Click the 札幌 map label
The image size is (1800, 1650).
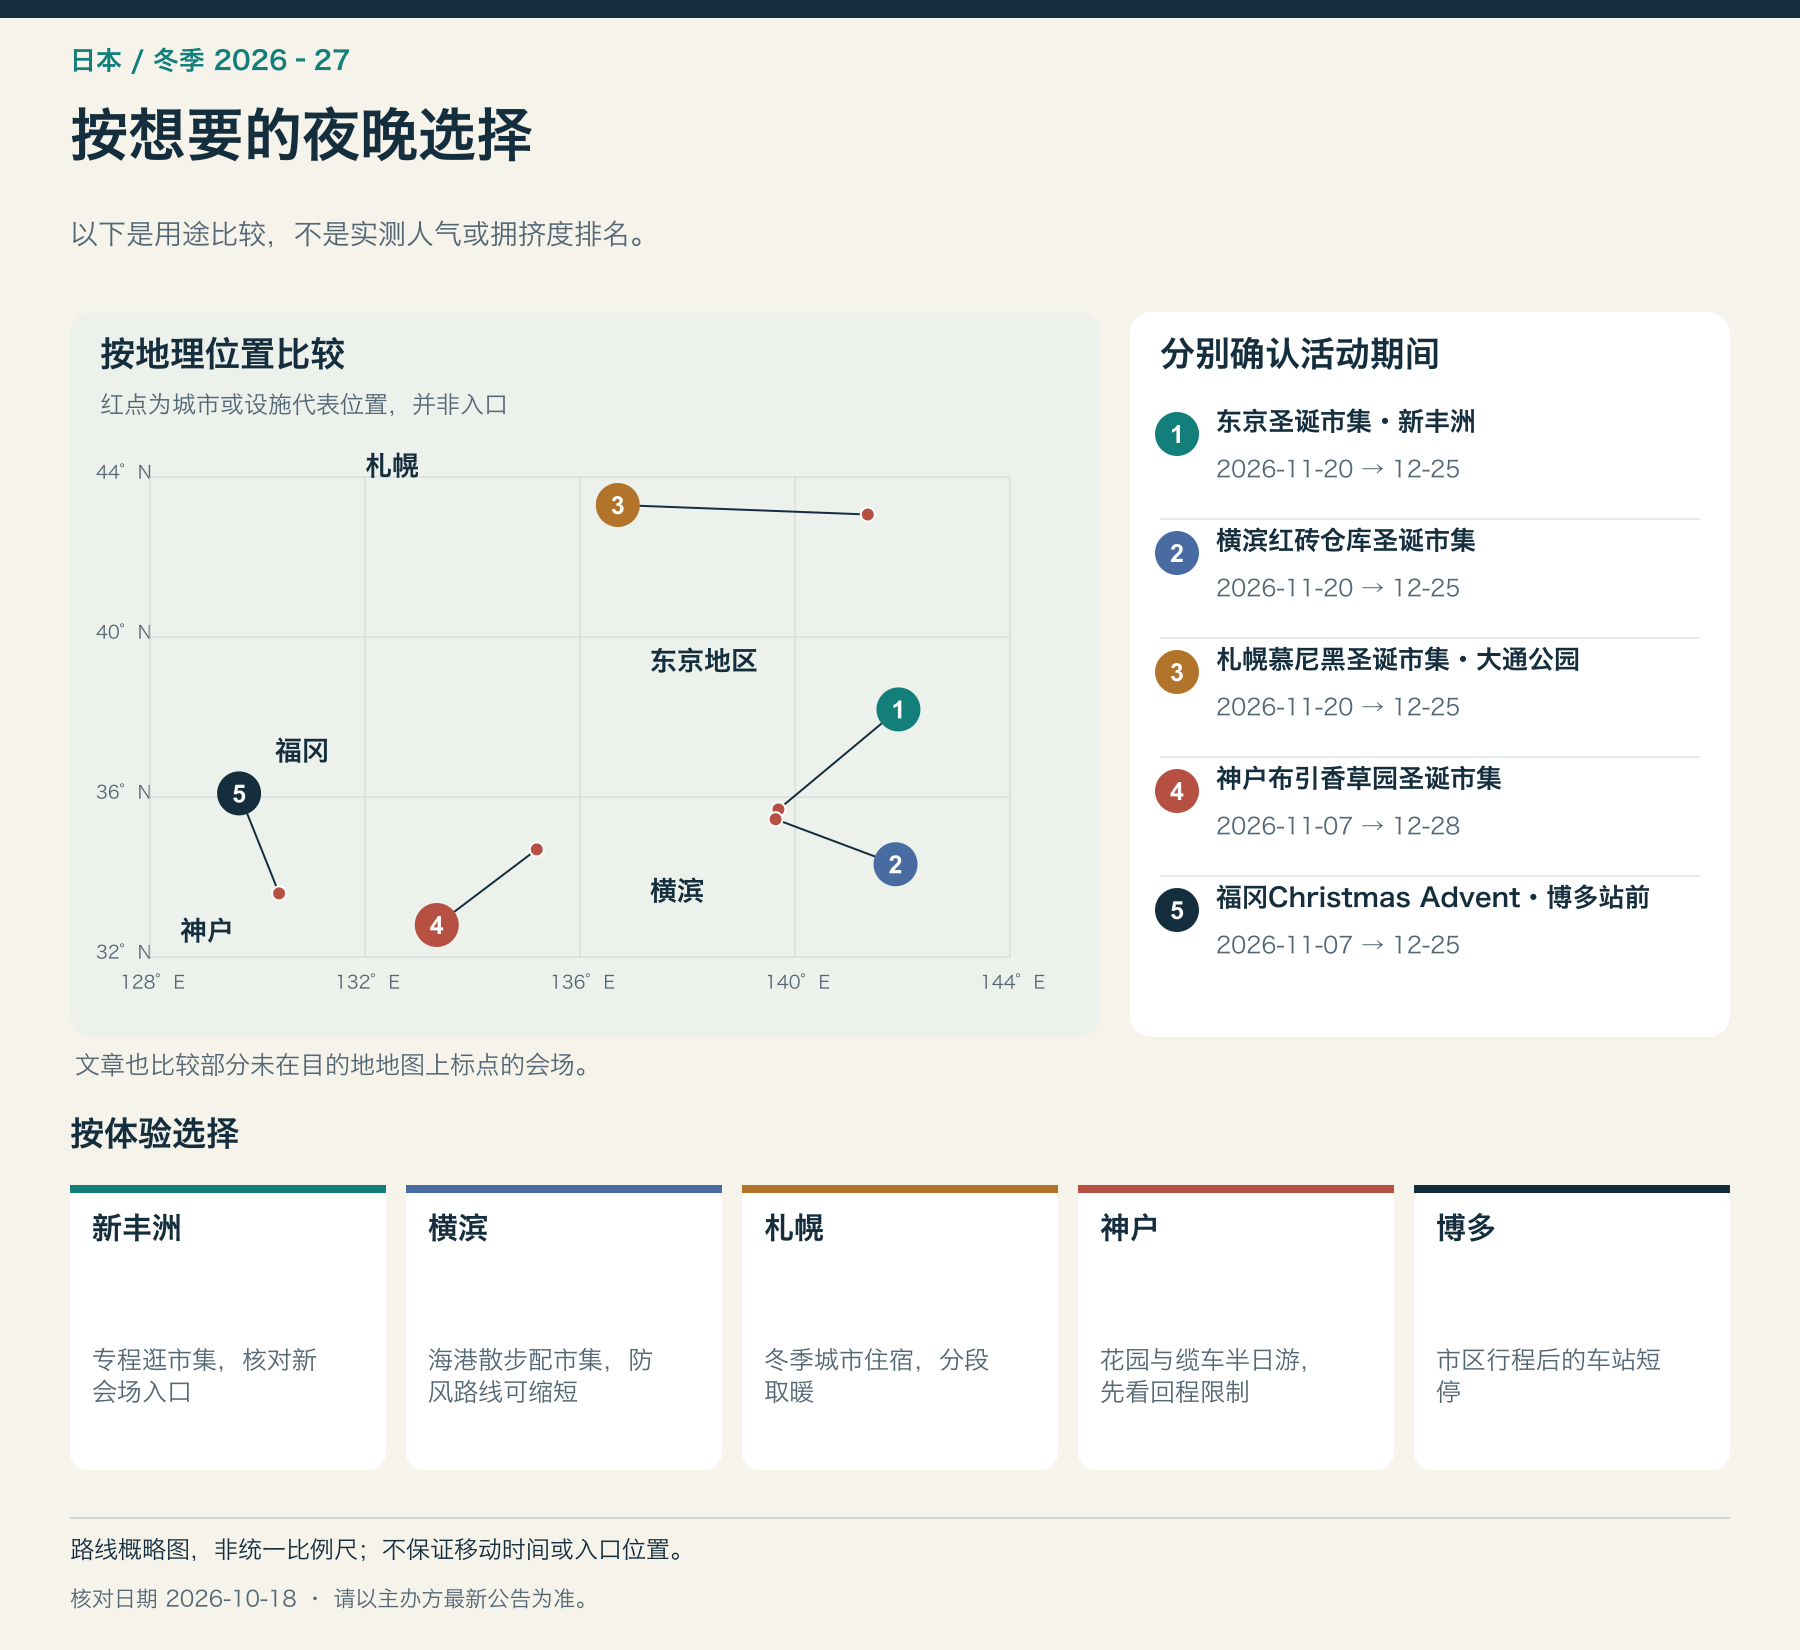click(x=392, y=466)
